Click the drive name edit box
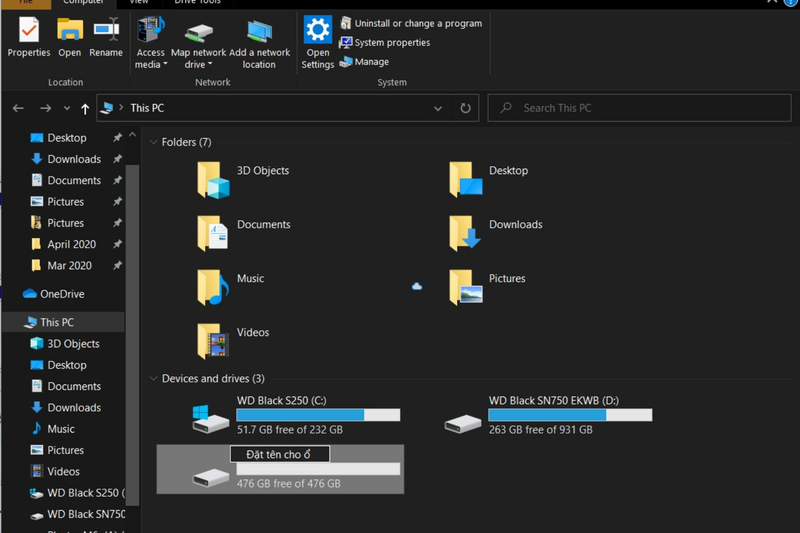 point(280,454)
